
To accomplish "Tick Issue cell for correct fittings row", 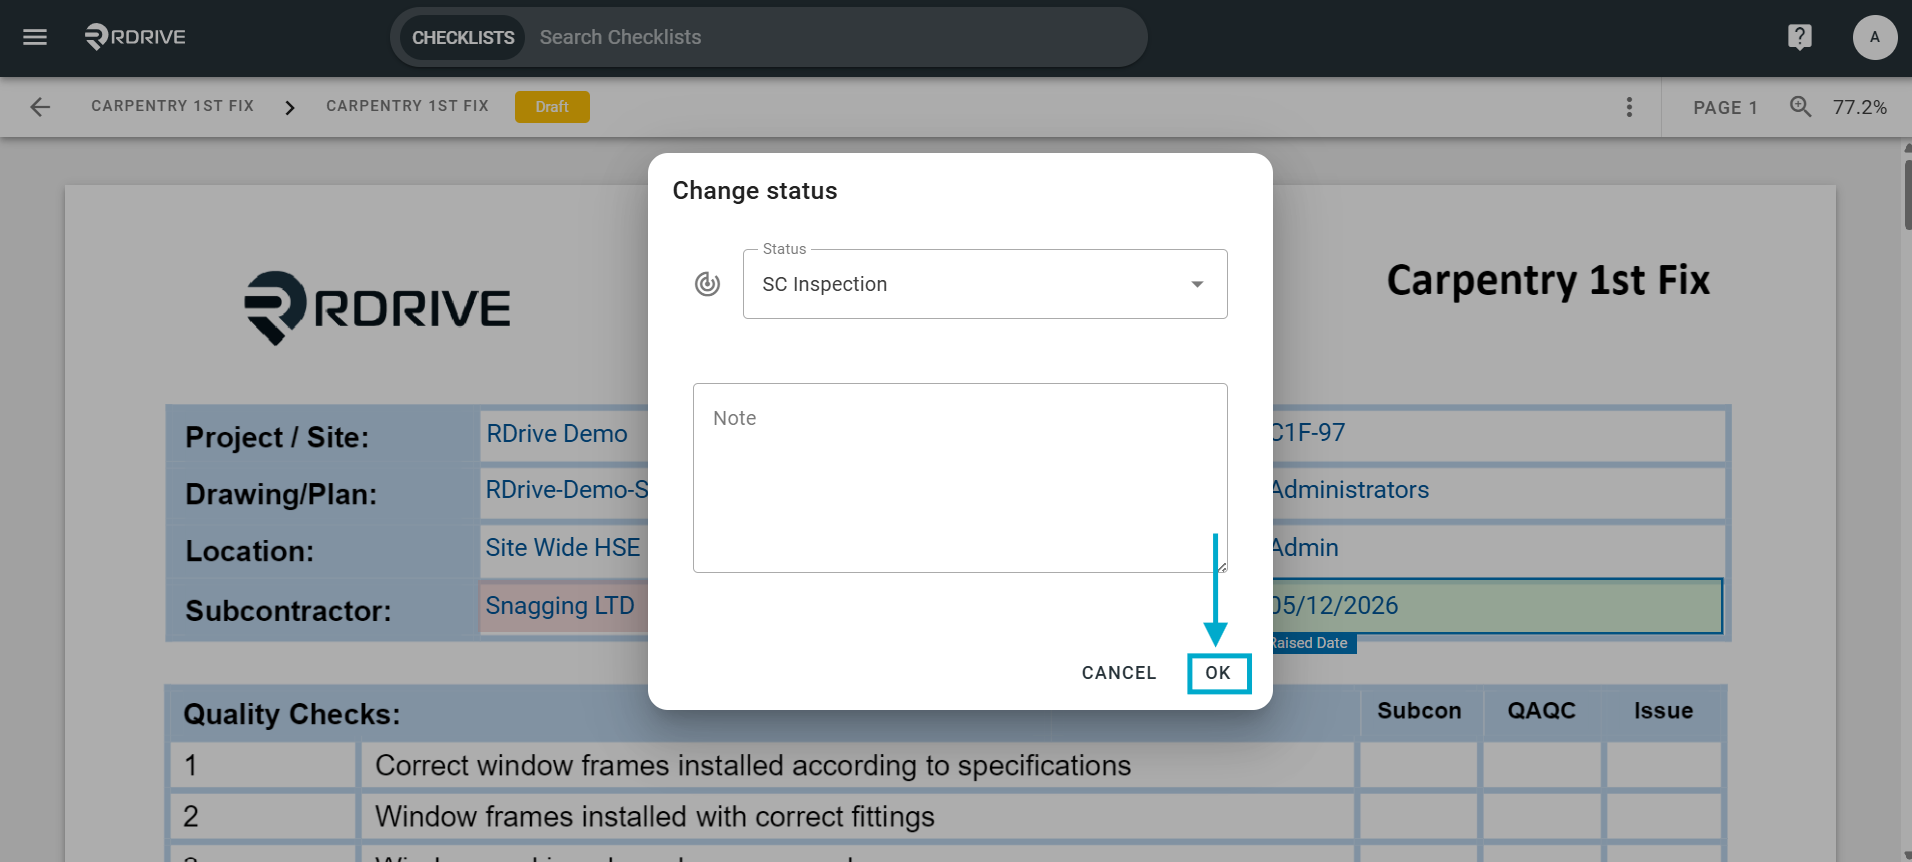I will [x=1664, y=816].
